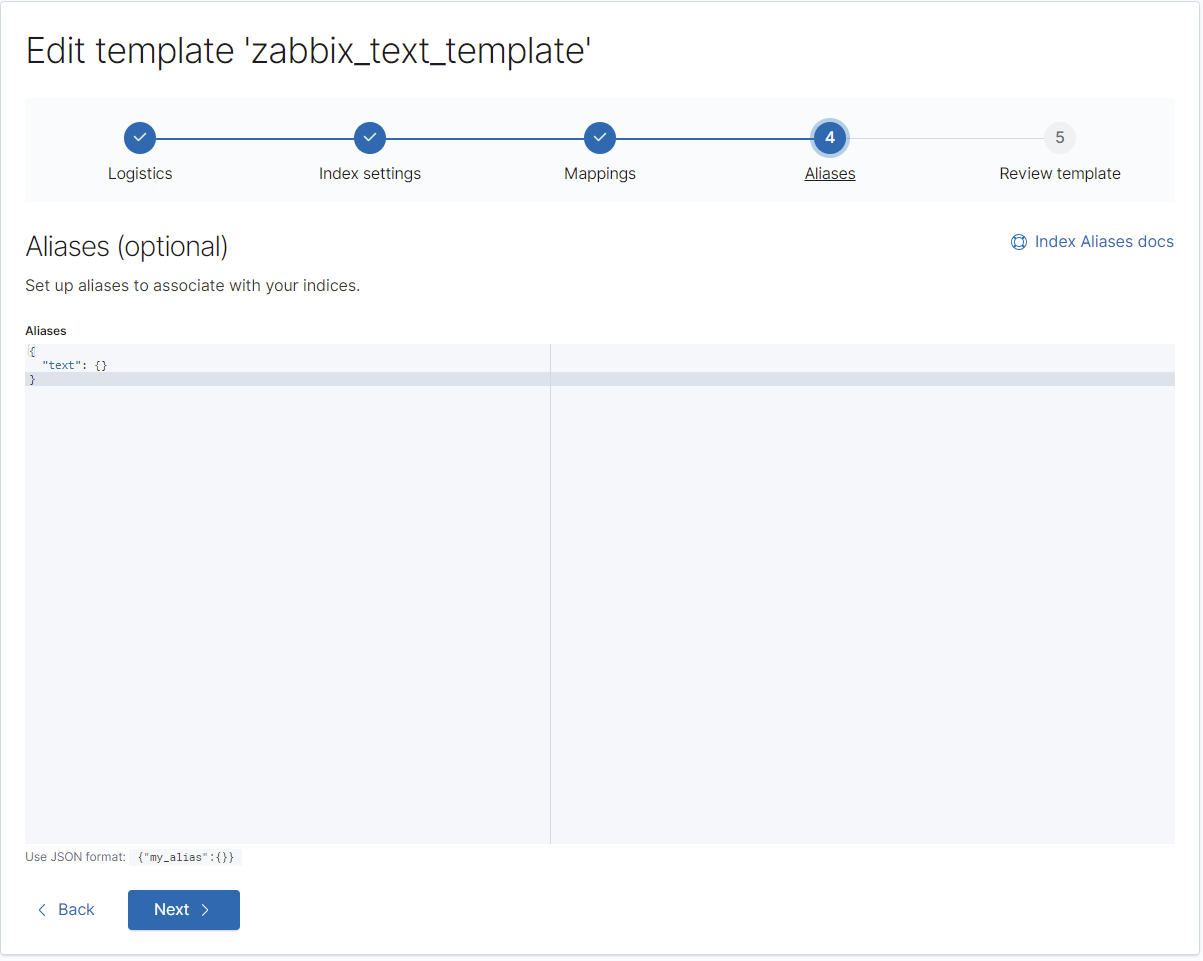Click the {"my_alias":{}} example code snippet
Viewport: 1203px width, 961px height.
186,858
